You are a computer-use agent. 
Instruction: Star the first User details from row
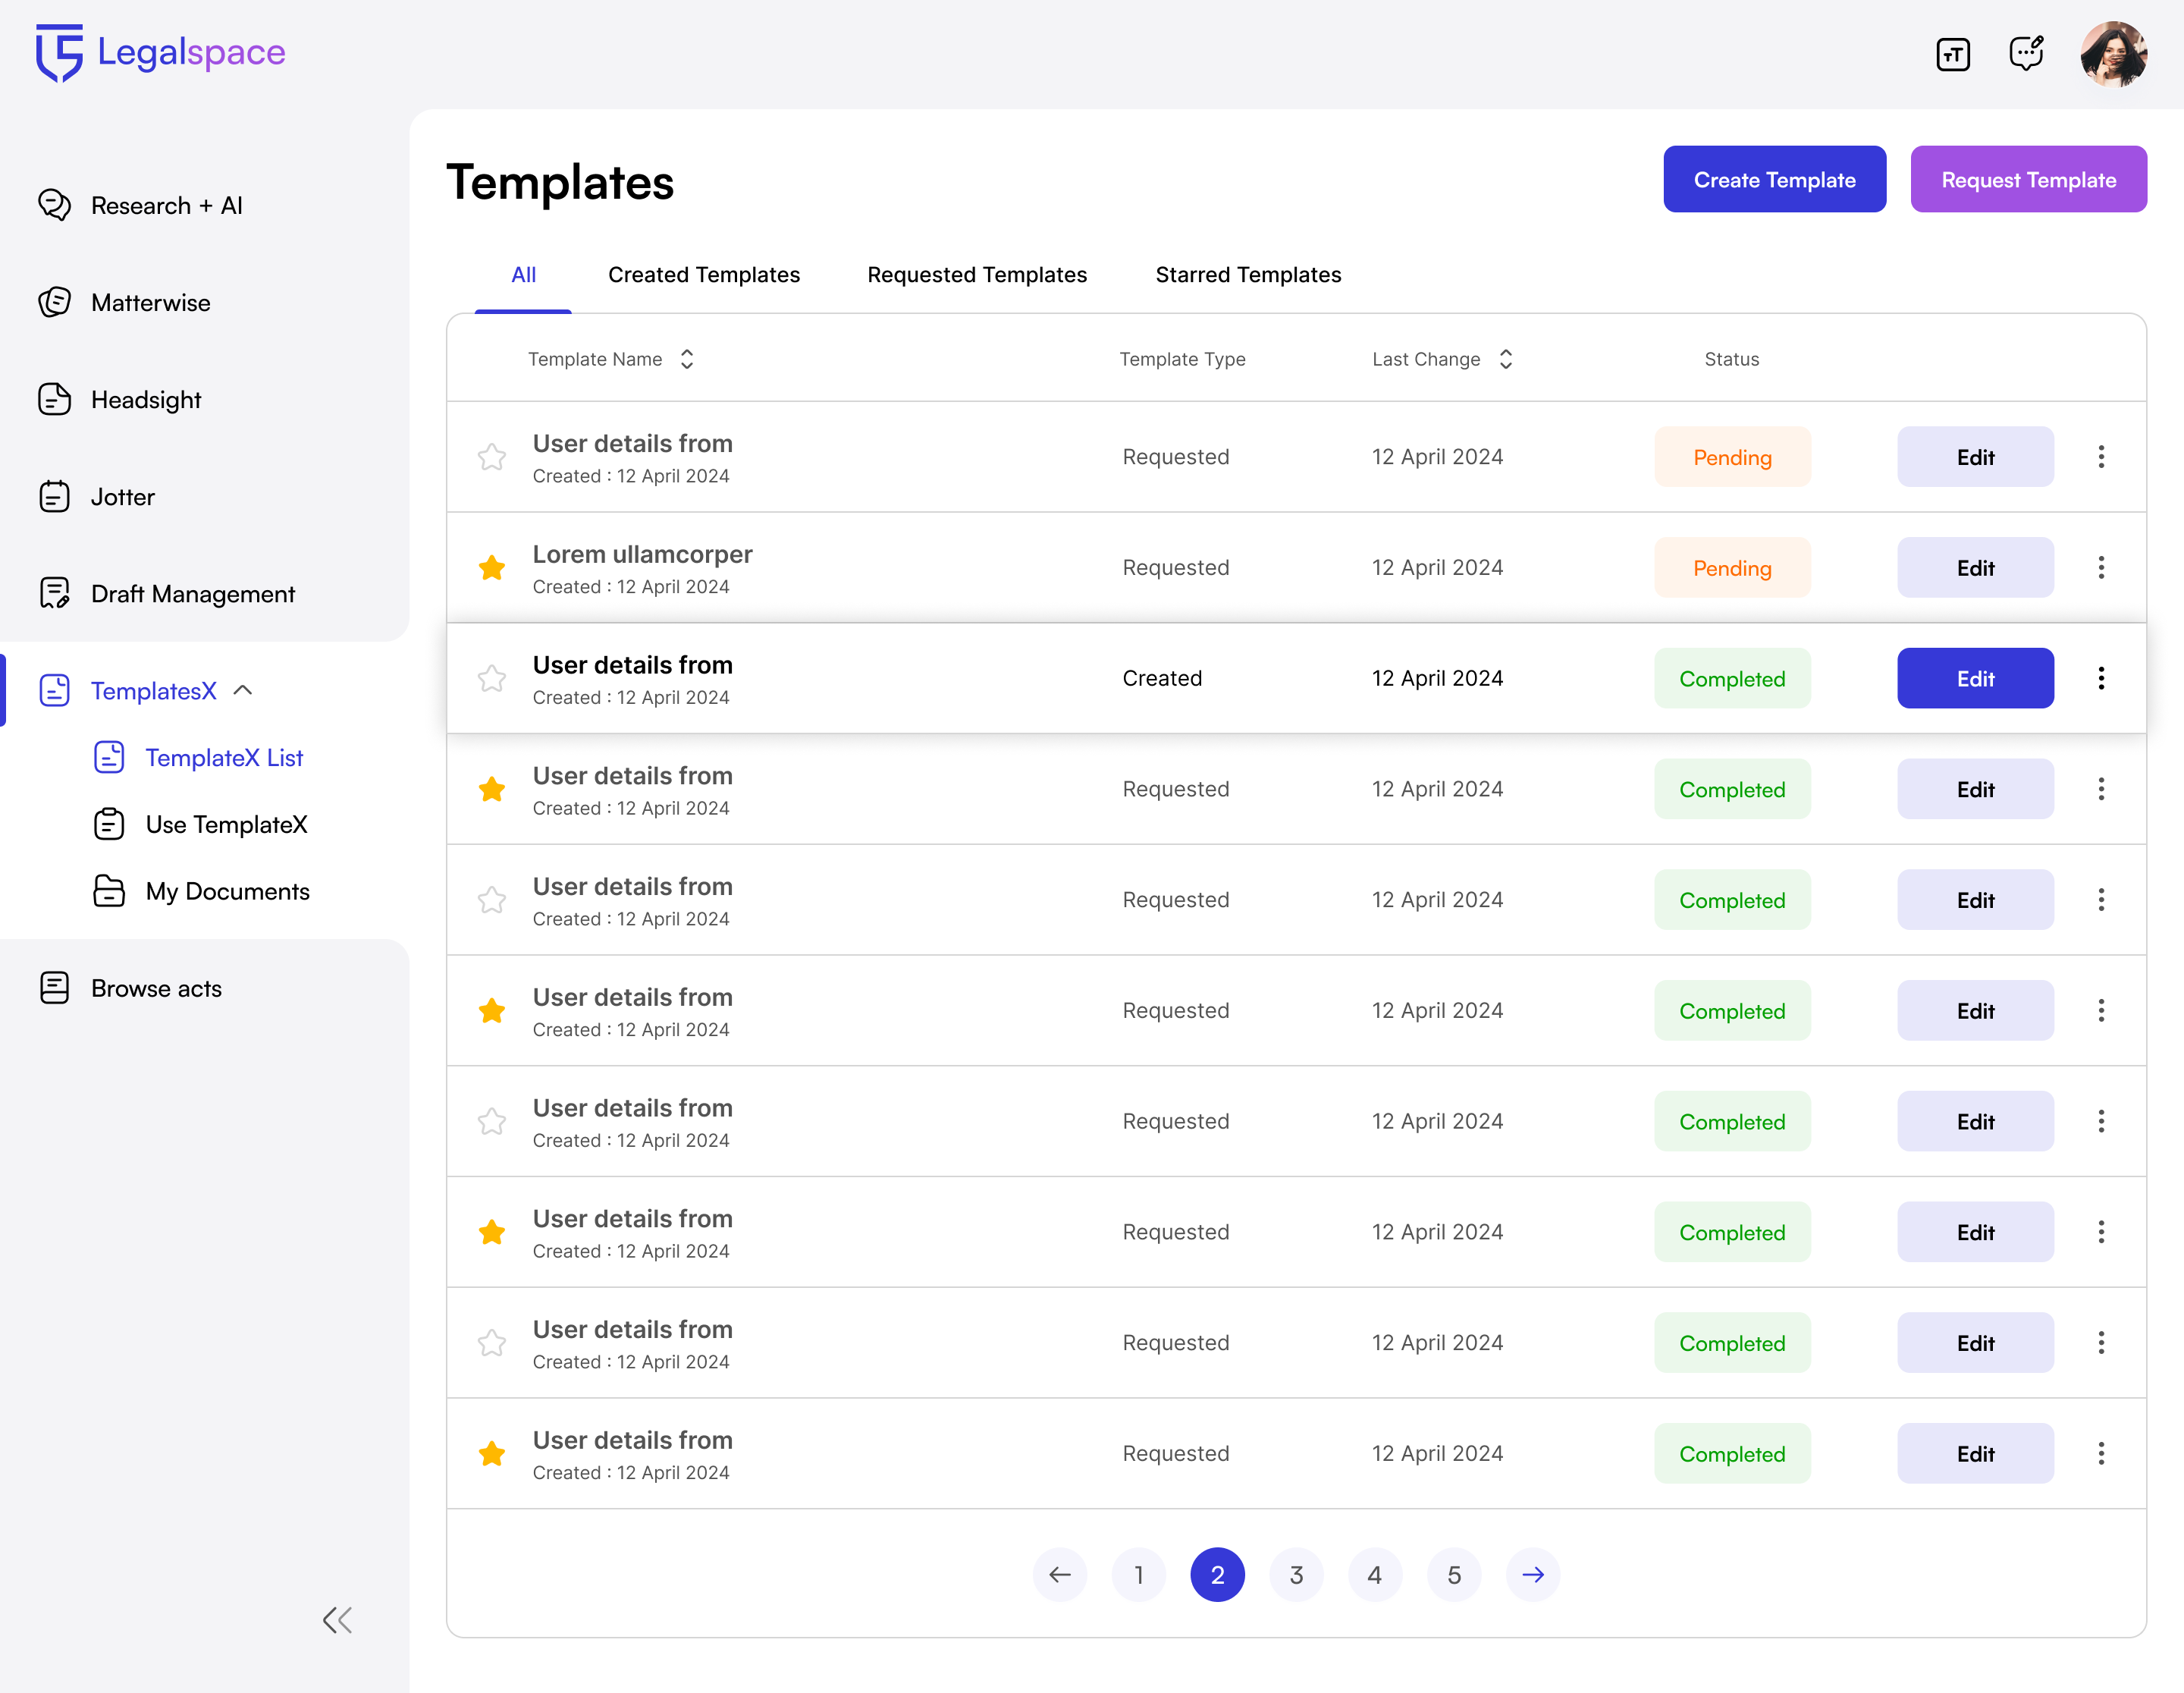[491, 457]
